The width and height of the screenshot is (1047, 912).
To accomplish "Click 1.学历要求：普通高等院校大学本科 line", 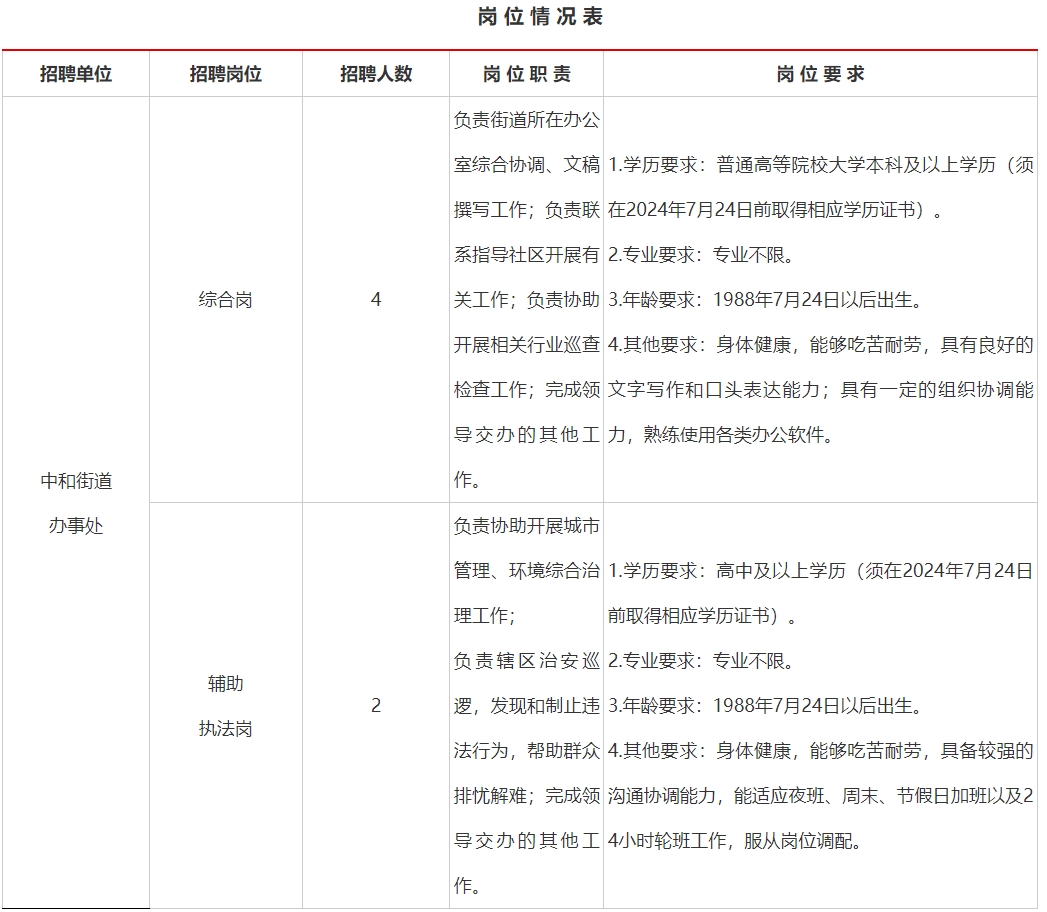I will point(821,165).
